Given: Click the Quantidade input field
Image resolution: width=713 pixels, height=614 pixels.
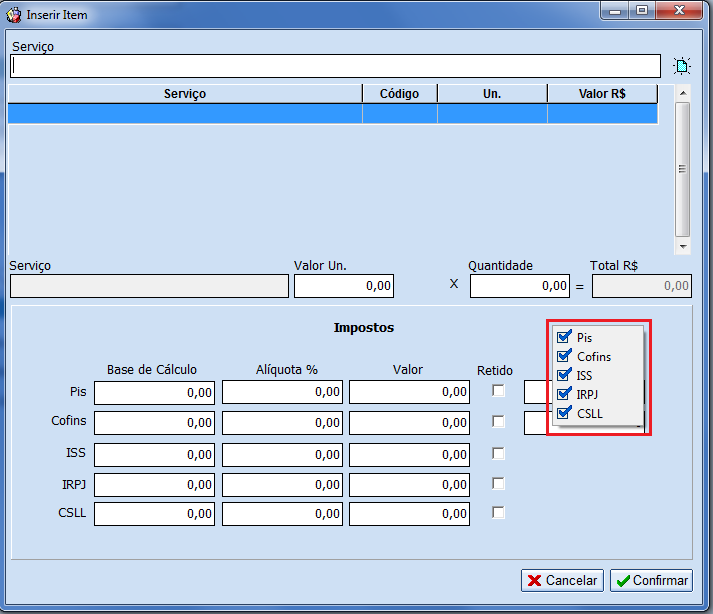Looking at the screenshot, I should [x=520, y=286].
